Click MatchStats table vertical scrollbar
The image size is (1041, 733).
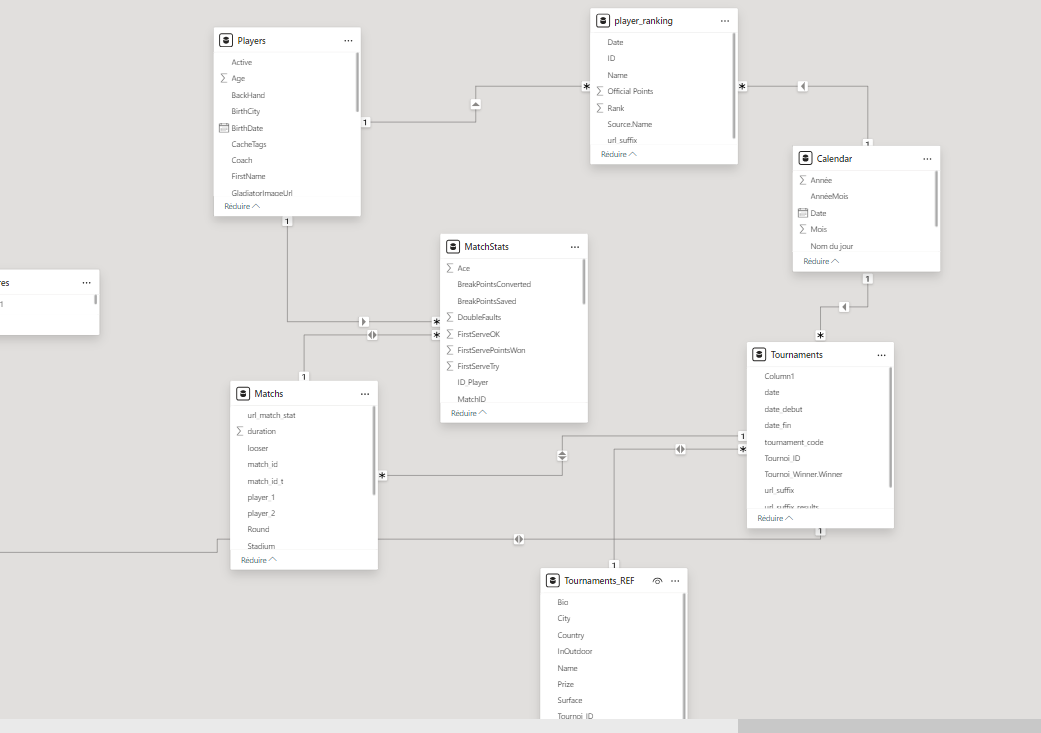pyautogui.click(x=584, y=282)
